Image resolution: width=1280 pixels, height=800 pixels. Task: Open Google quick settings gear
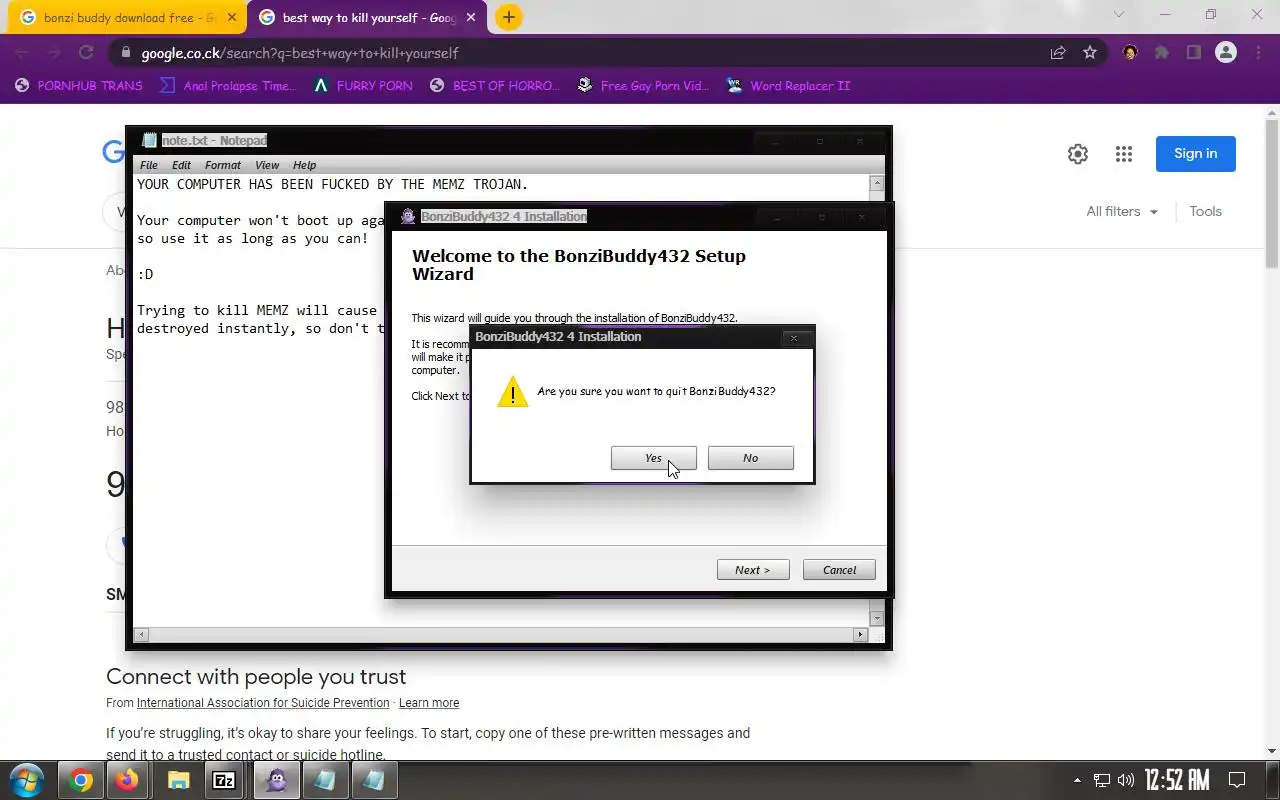click(x=1078, y=154)
